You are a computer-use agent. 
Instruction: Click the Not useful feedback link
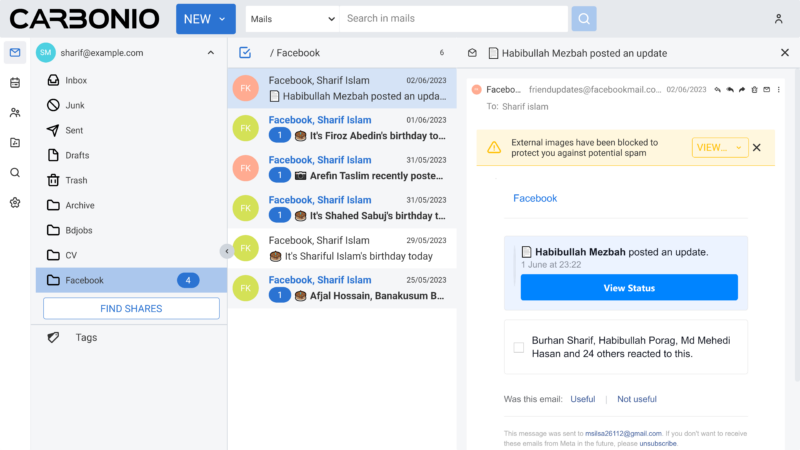[x=637, y=399]
